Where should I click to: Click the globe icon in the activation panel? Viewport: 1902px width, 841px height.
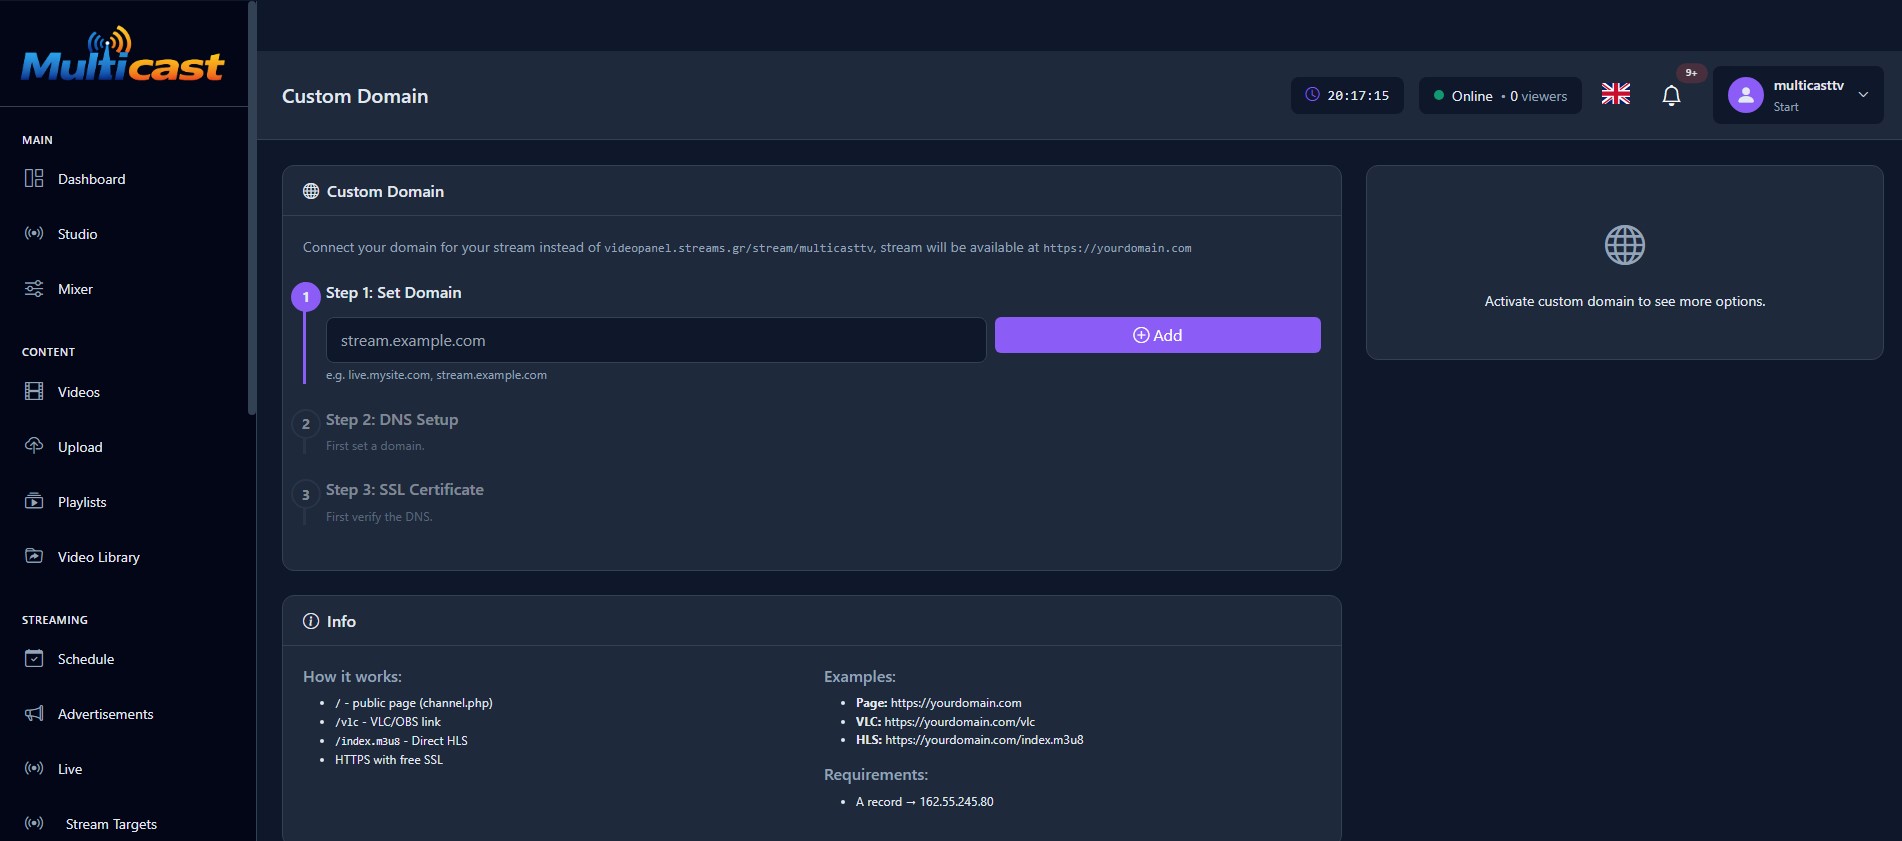pos(1625,245)
